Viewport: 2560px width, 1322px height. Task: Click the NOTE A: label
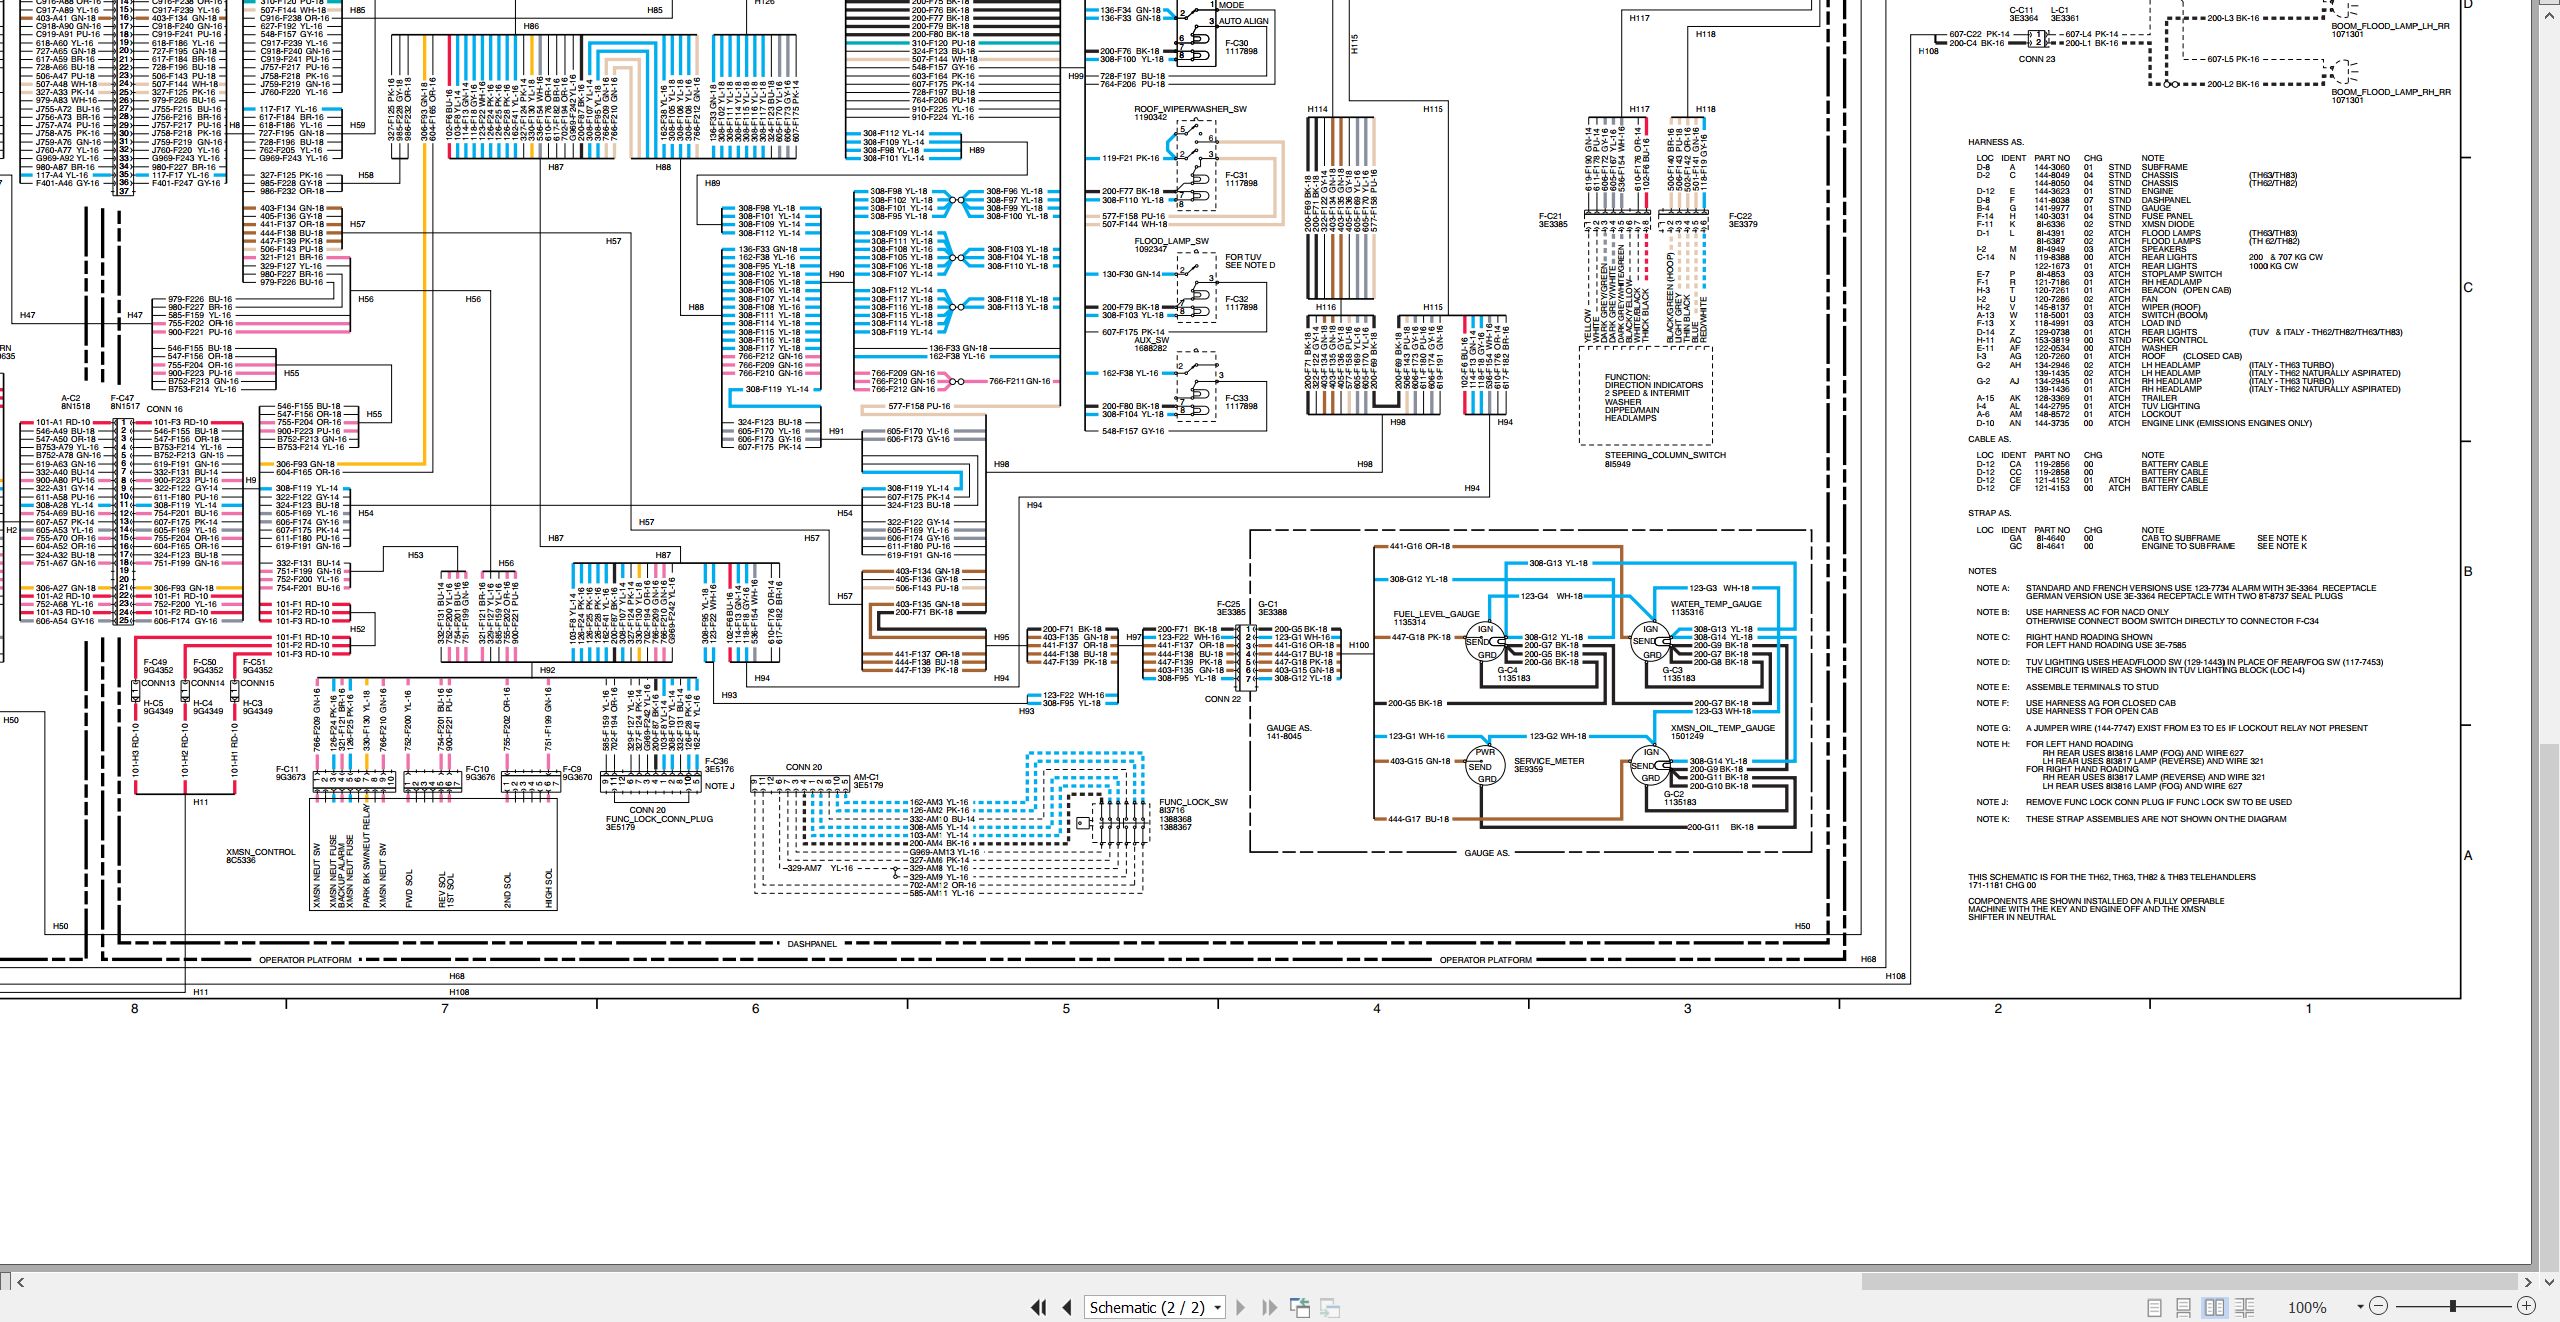coord(1992,588)
